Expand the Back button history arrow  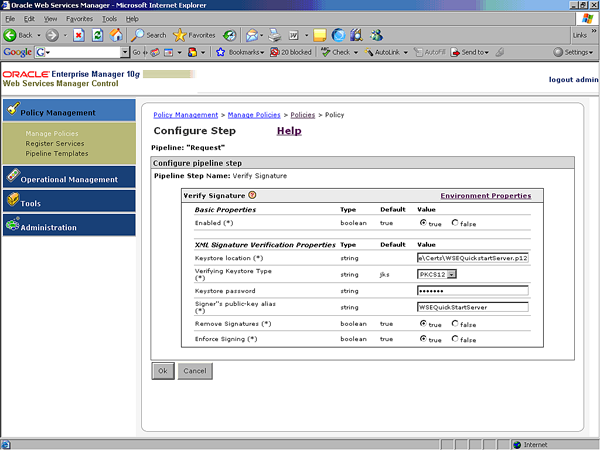pyautogui.click(x=39, y=36)
